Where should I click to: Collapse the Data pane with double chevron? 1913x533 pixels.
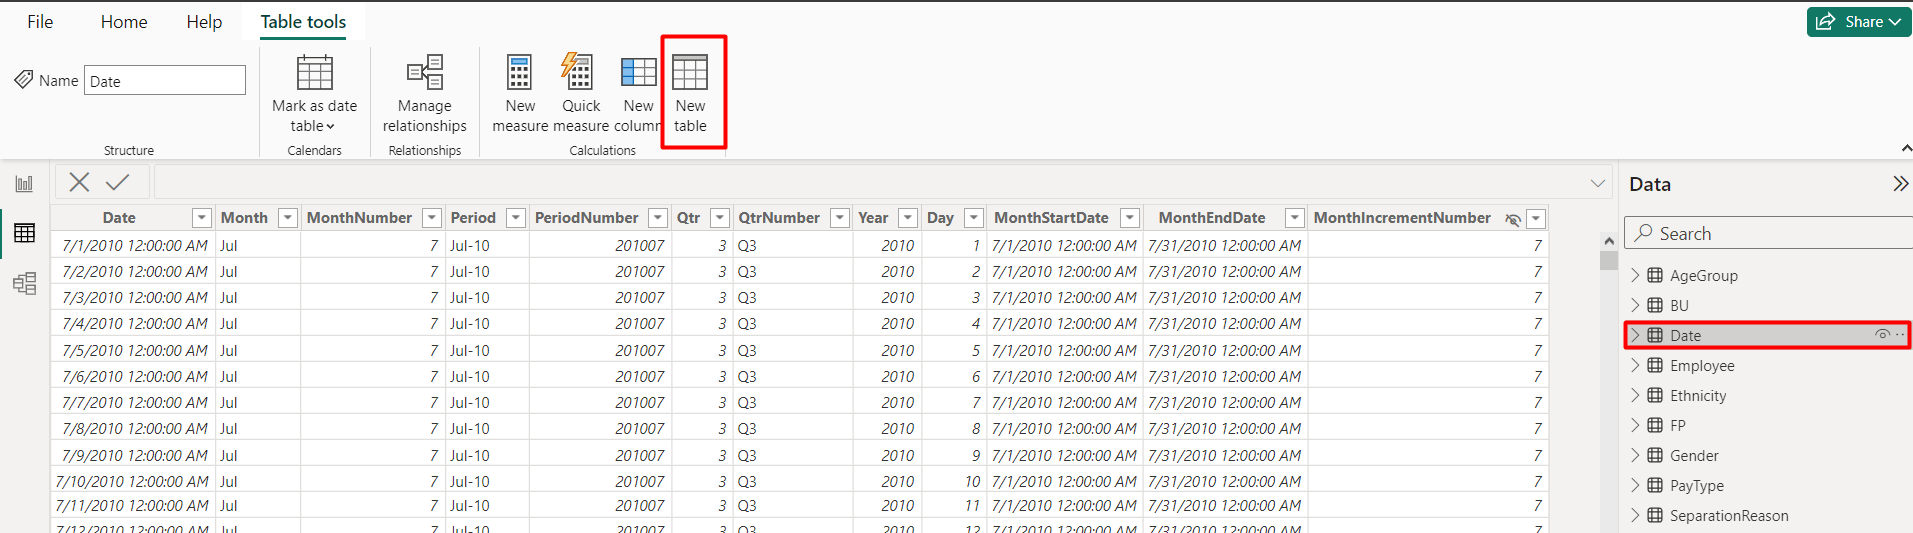point(1900,184)
